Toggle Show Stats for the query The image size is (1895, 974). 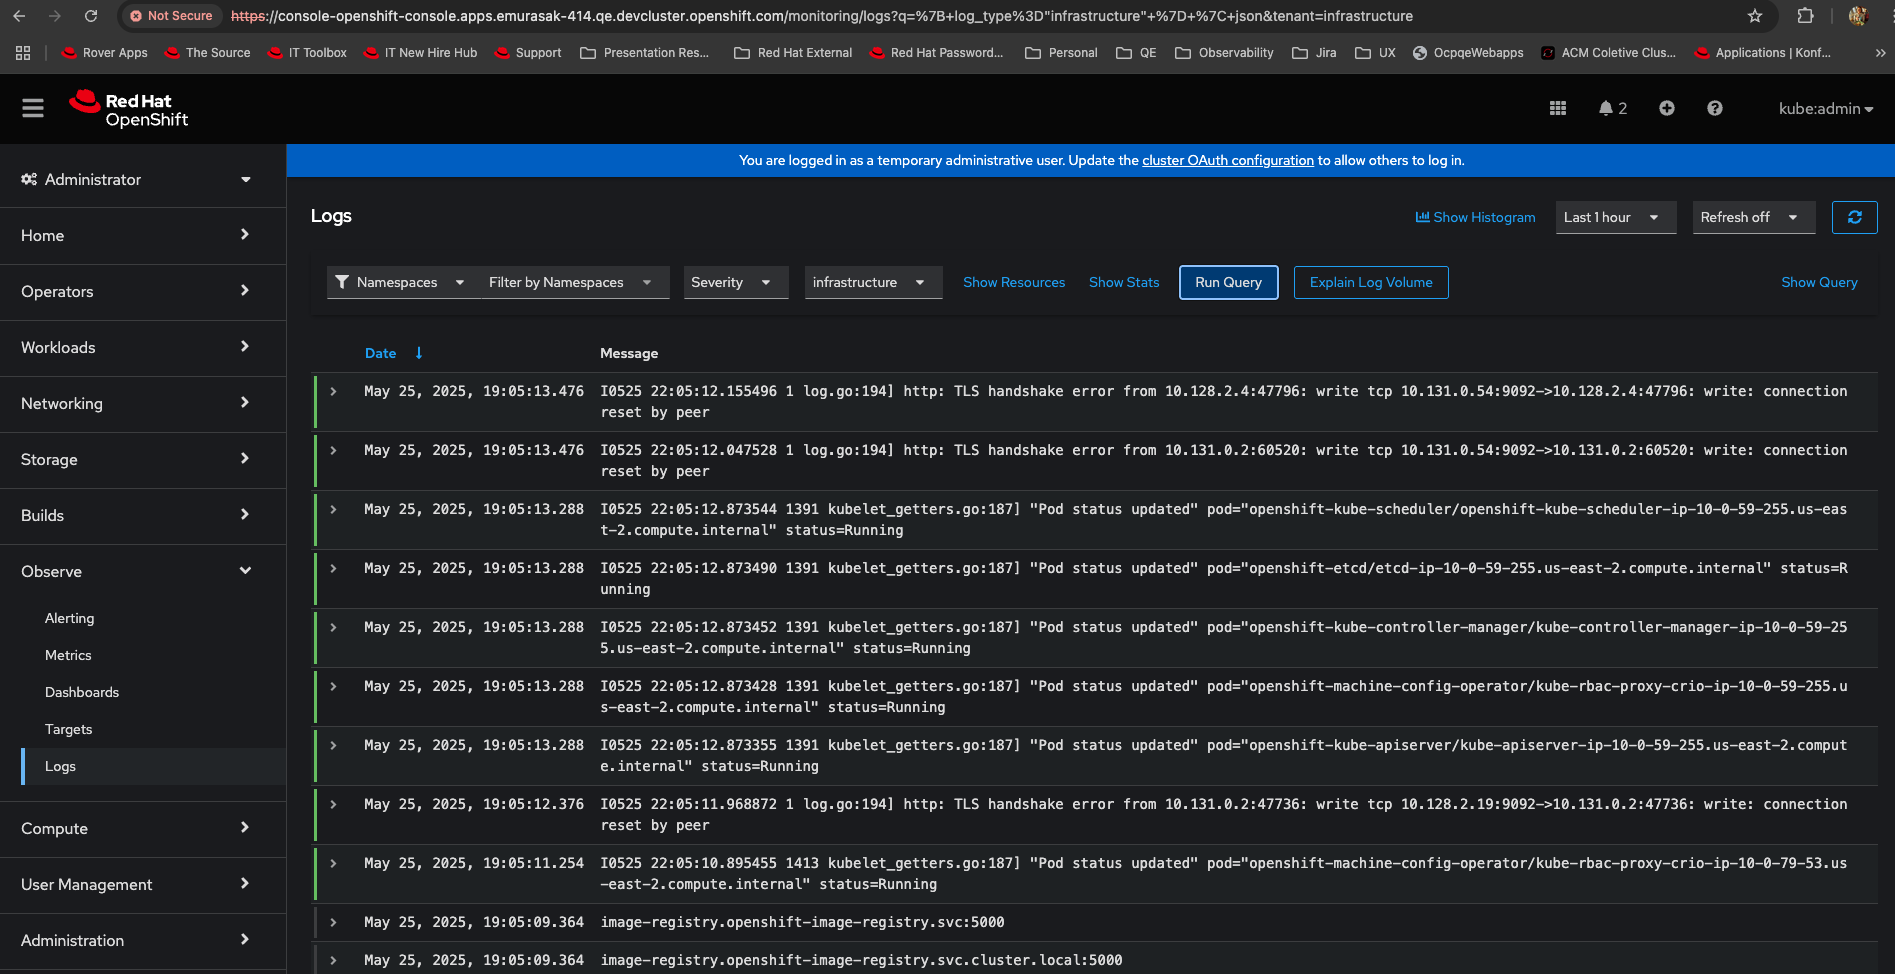click(1123, 282)
